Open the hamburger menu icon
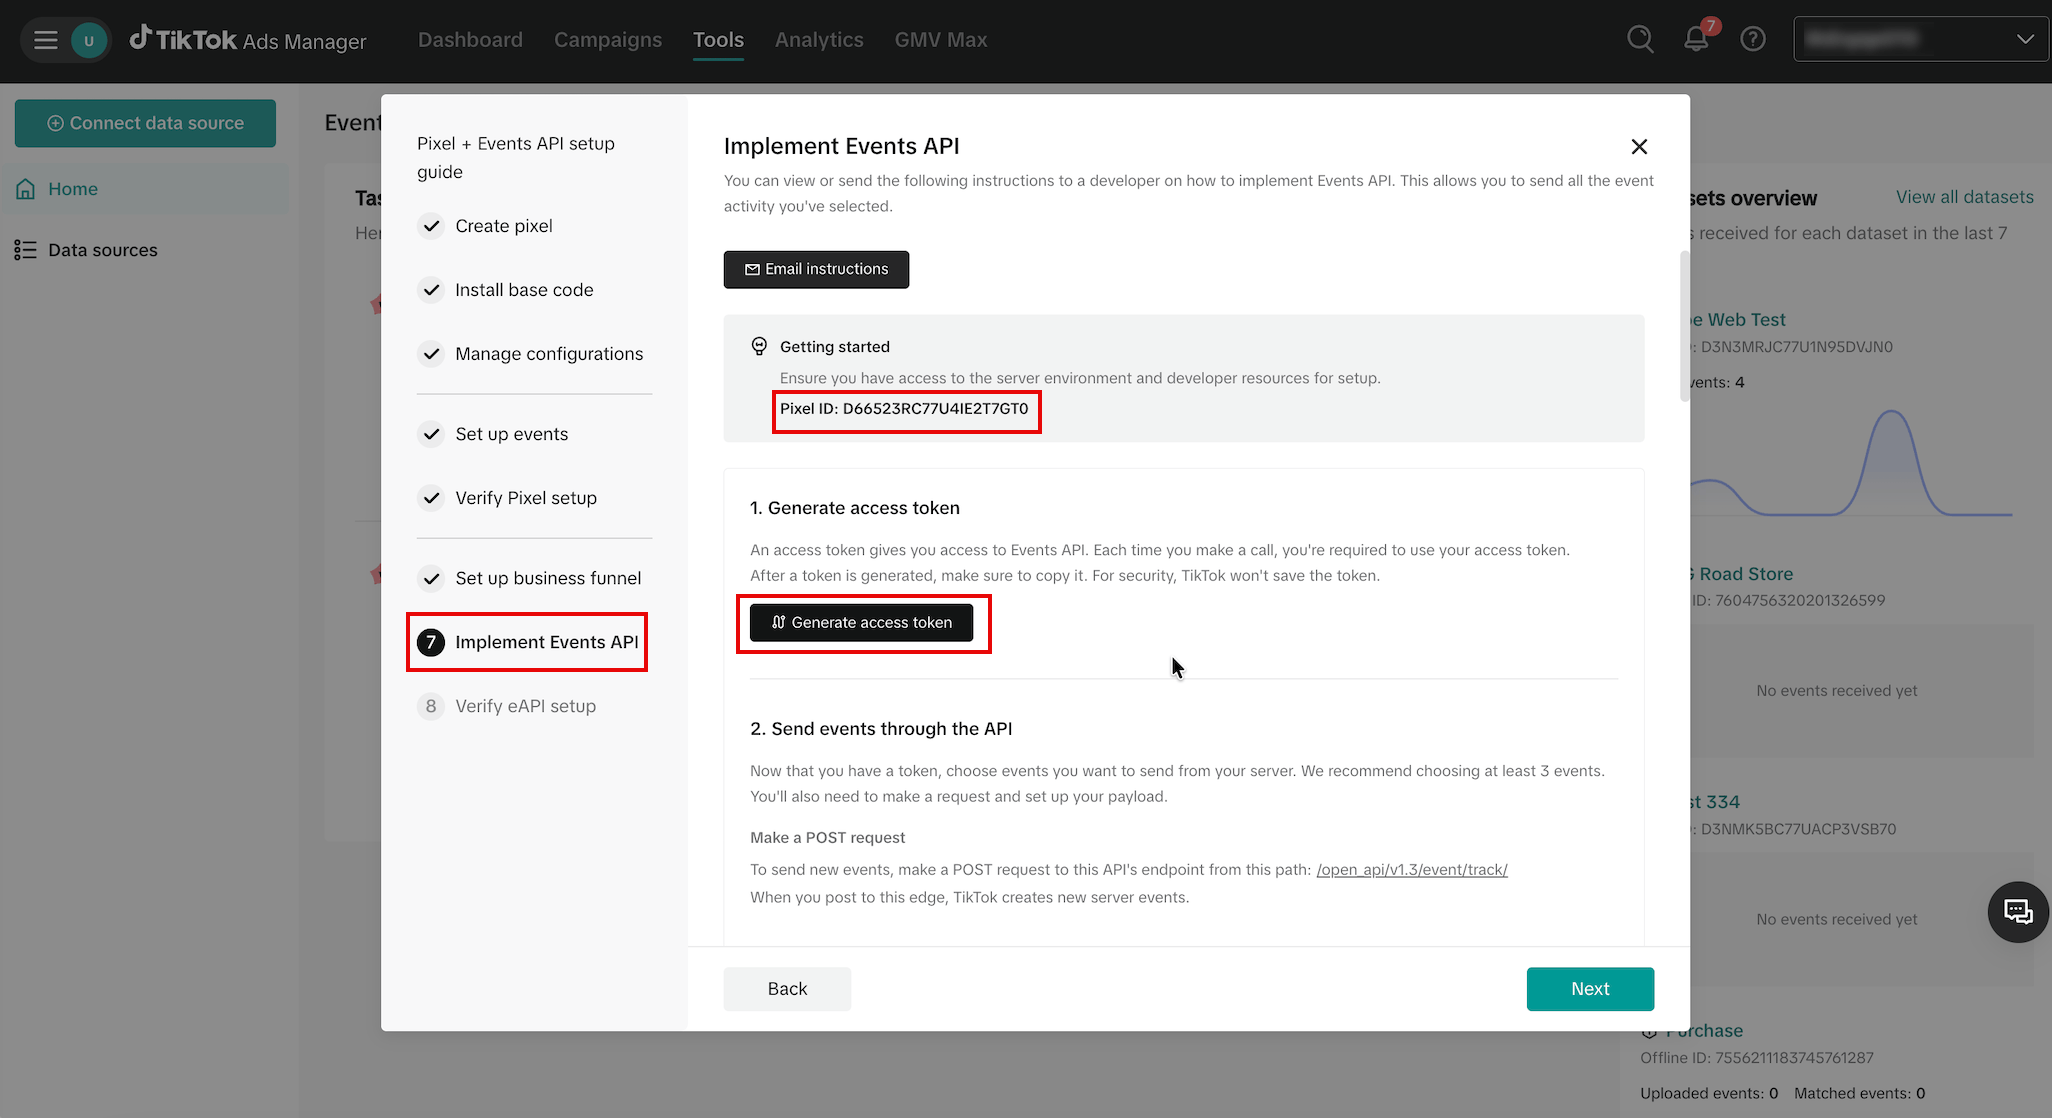2052x1118 pixels. [x=45, y=40]
